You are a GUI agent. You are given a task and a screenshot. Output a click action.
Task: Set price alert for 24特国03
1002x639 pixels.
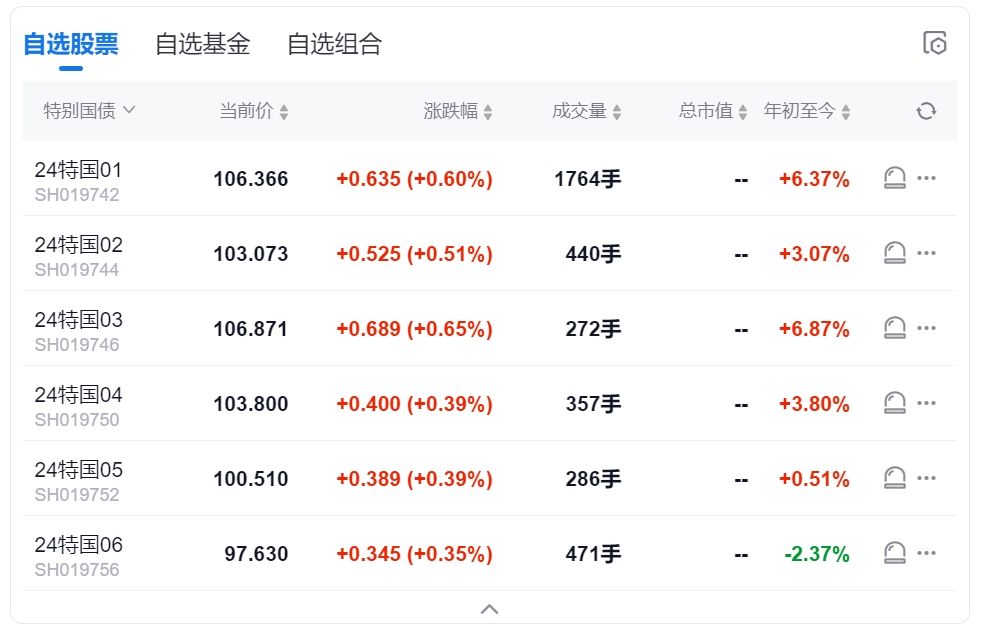click(x=895, y=329)
